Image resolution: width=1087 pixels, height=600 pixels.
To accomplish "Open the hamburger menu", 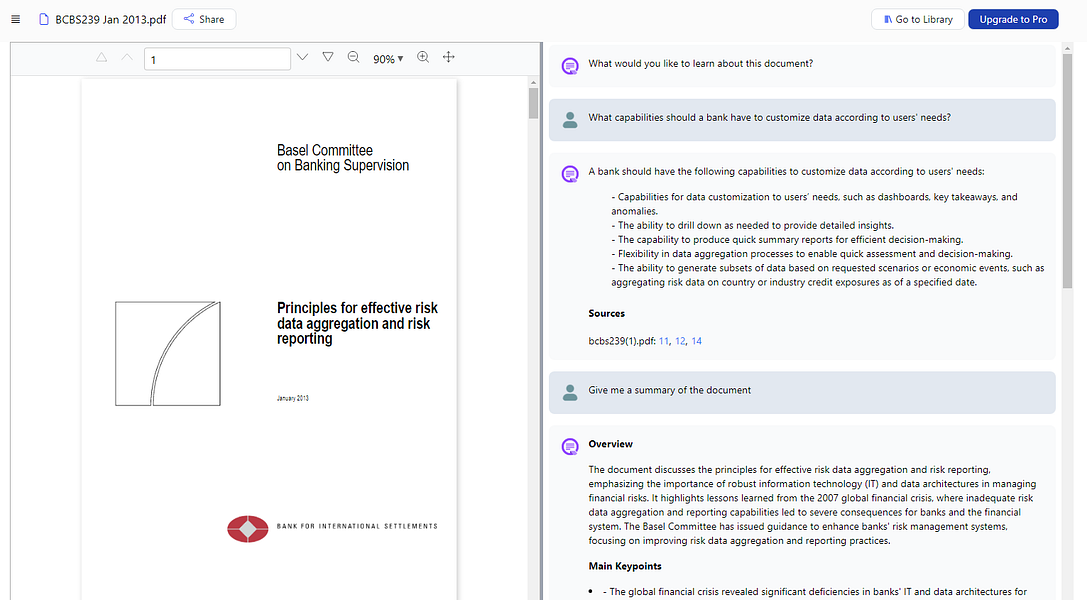I will (15, 18).
